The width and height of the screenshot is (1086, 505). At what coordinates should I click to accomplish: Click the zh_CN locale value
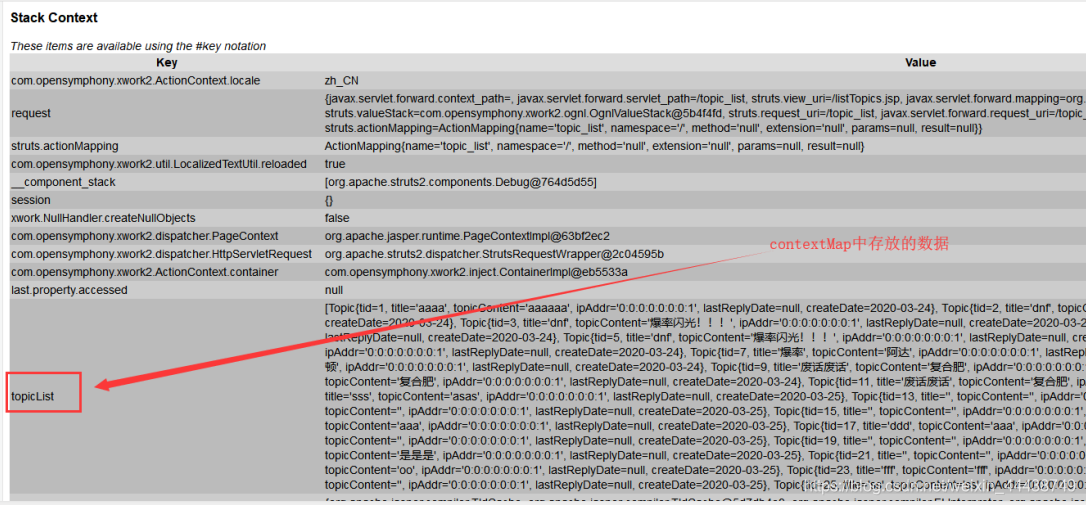coord(342,80)
